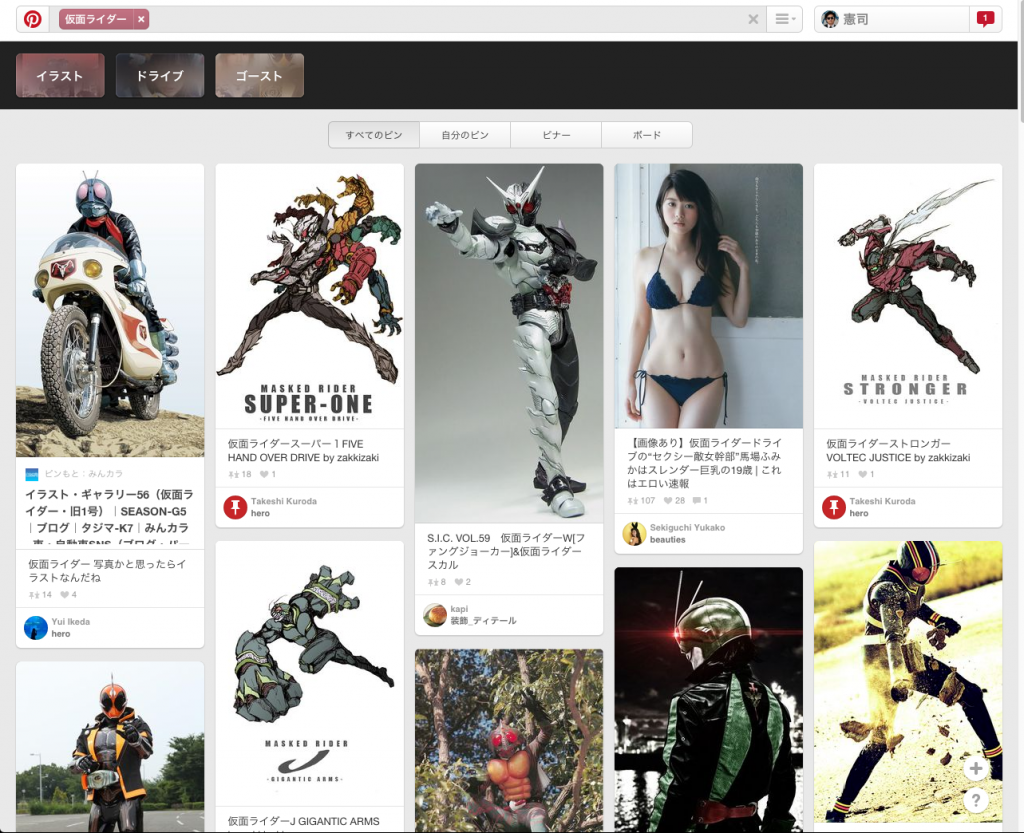Click repin count 14 on motorcycle pin
The width and height of the screenshot is (1024, 833).
pos(40,595)
